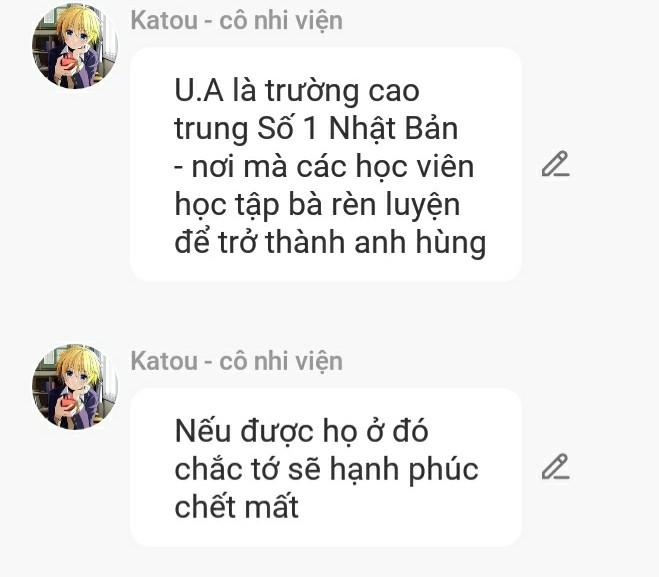This screenshot has height=577, width=659.
Task: Select the line "học tập bà rèn luyện"
Action: [317, 205]
